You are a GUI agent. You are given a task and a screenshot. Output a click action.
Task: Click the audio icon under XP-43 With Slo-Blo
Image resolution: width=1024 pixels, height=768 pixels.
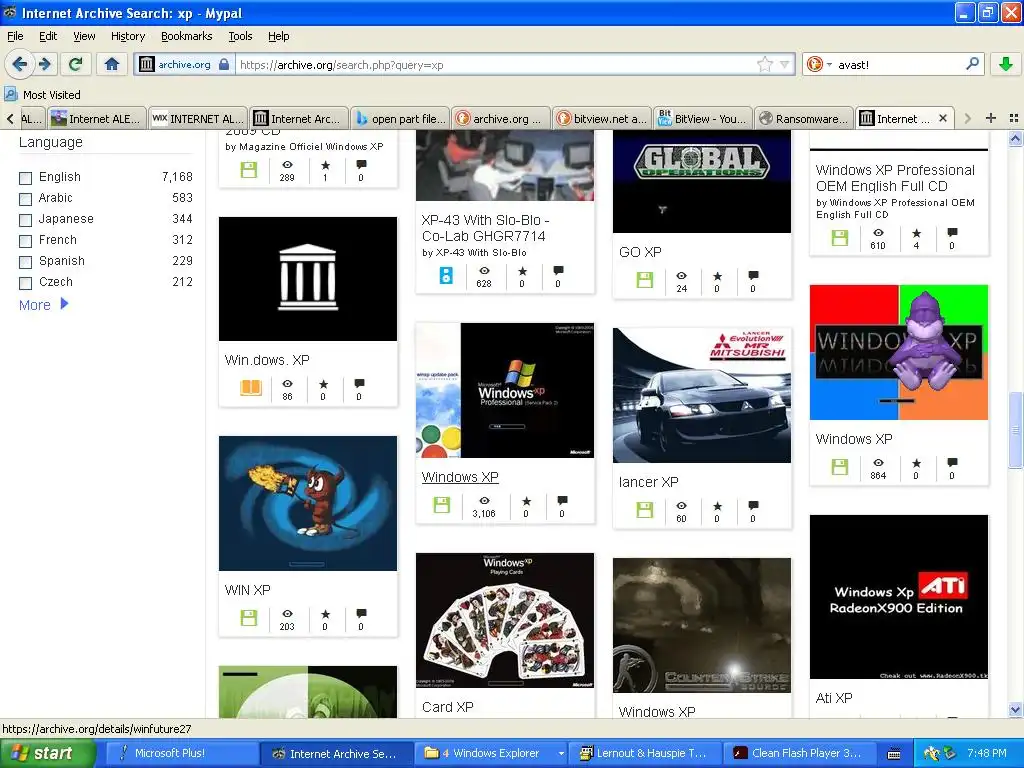[x=446, y=275]
